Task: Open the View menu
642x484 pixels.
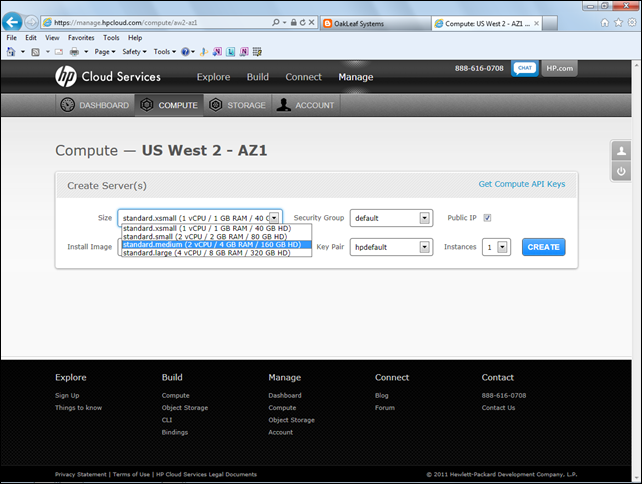Action: coord(52,38)
